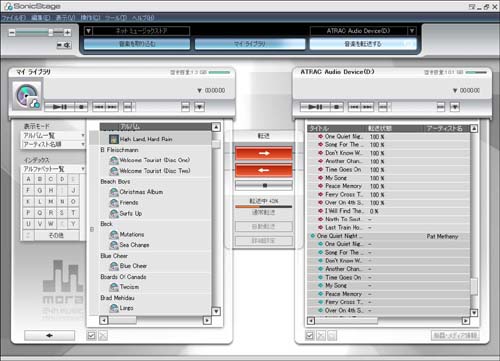Image resolution: width=500 pixels, height=361 pixels.
Task: Open the first menu in the menu bar
Action: tap(14, 18)
